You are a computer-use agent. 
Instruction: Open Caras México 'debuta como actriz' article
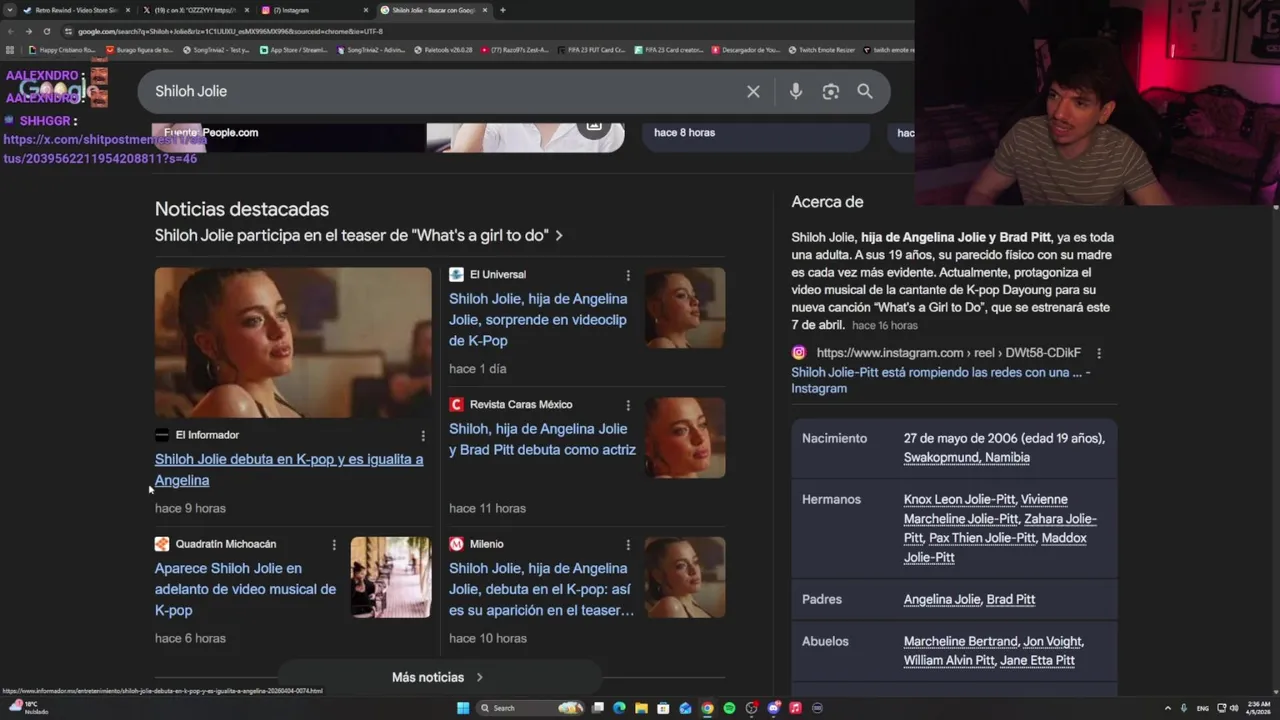542,439
